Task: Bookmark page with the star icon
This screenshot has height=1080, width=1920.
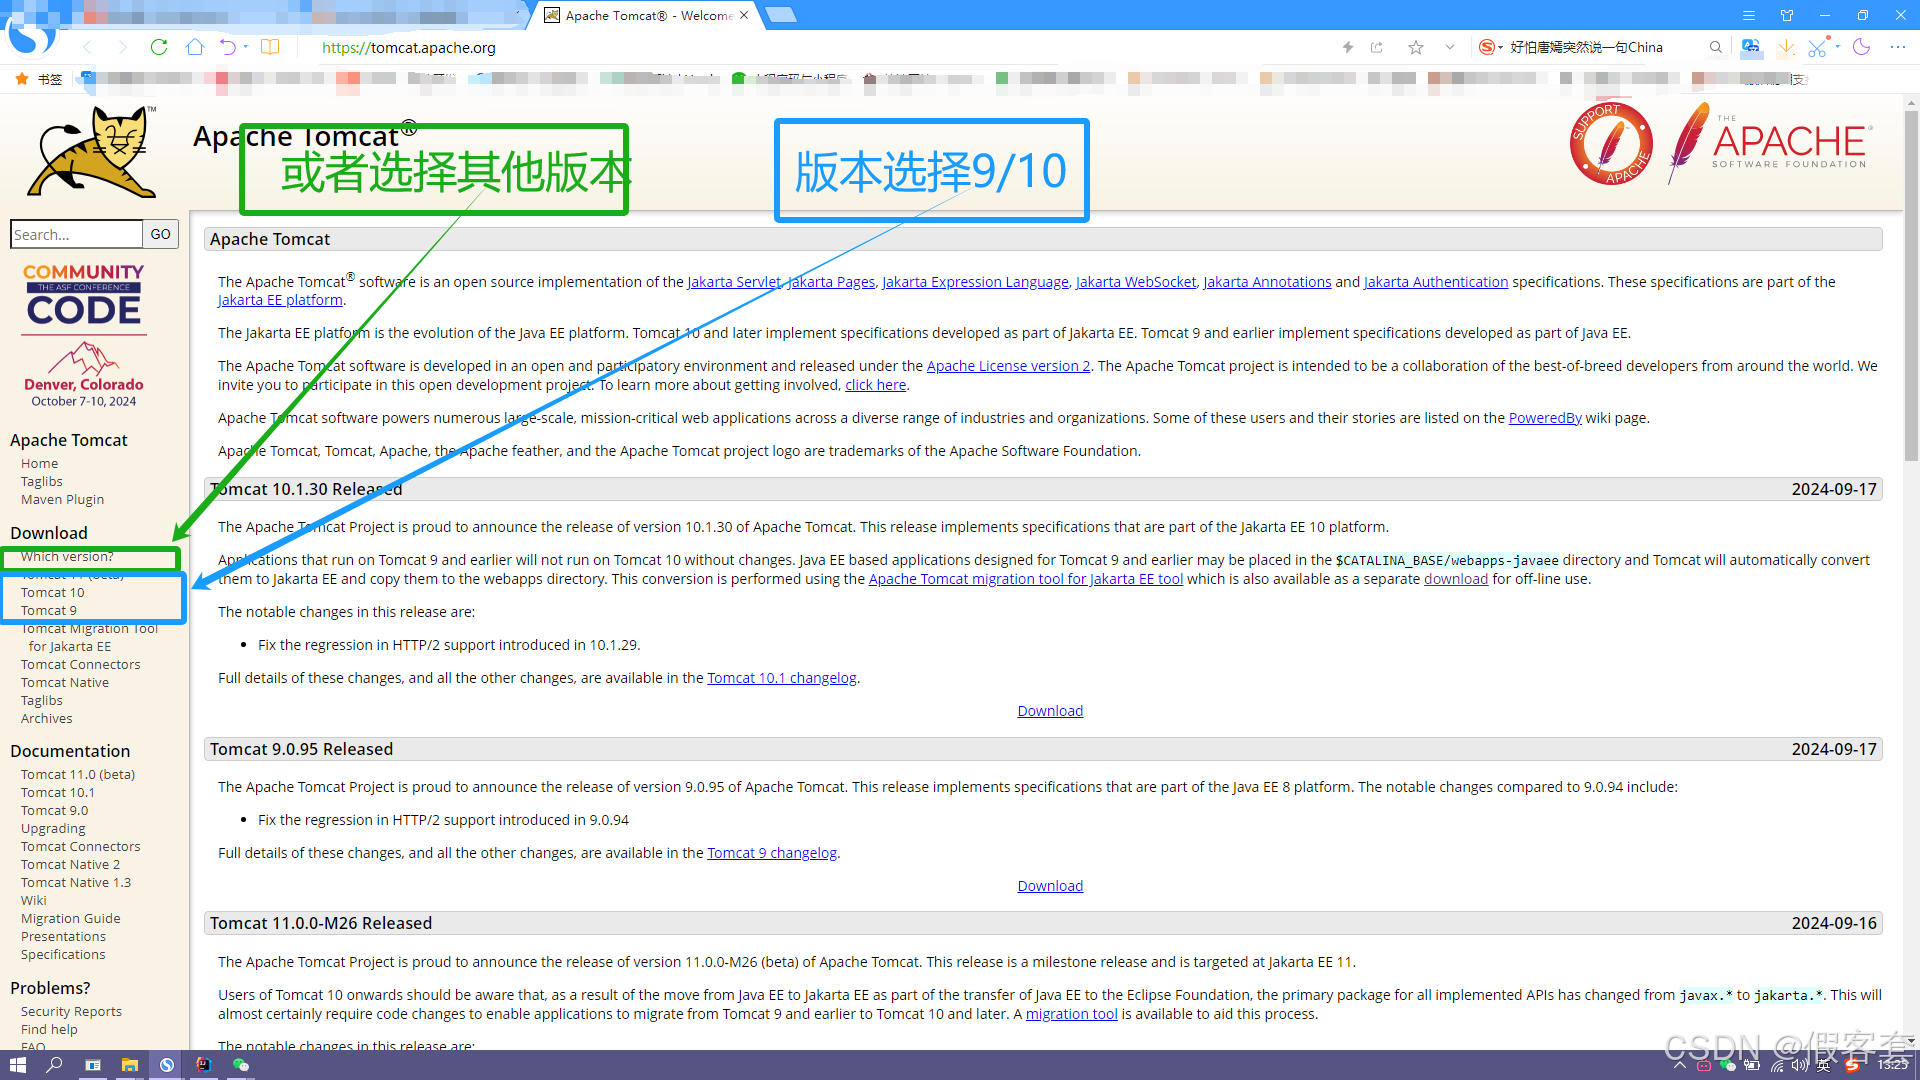Action: (1415, 47)
